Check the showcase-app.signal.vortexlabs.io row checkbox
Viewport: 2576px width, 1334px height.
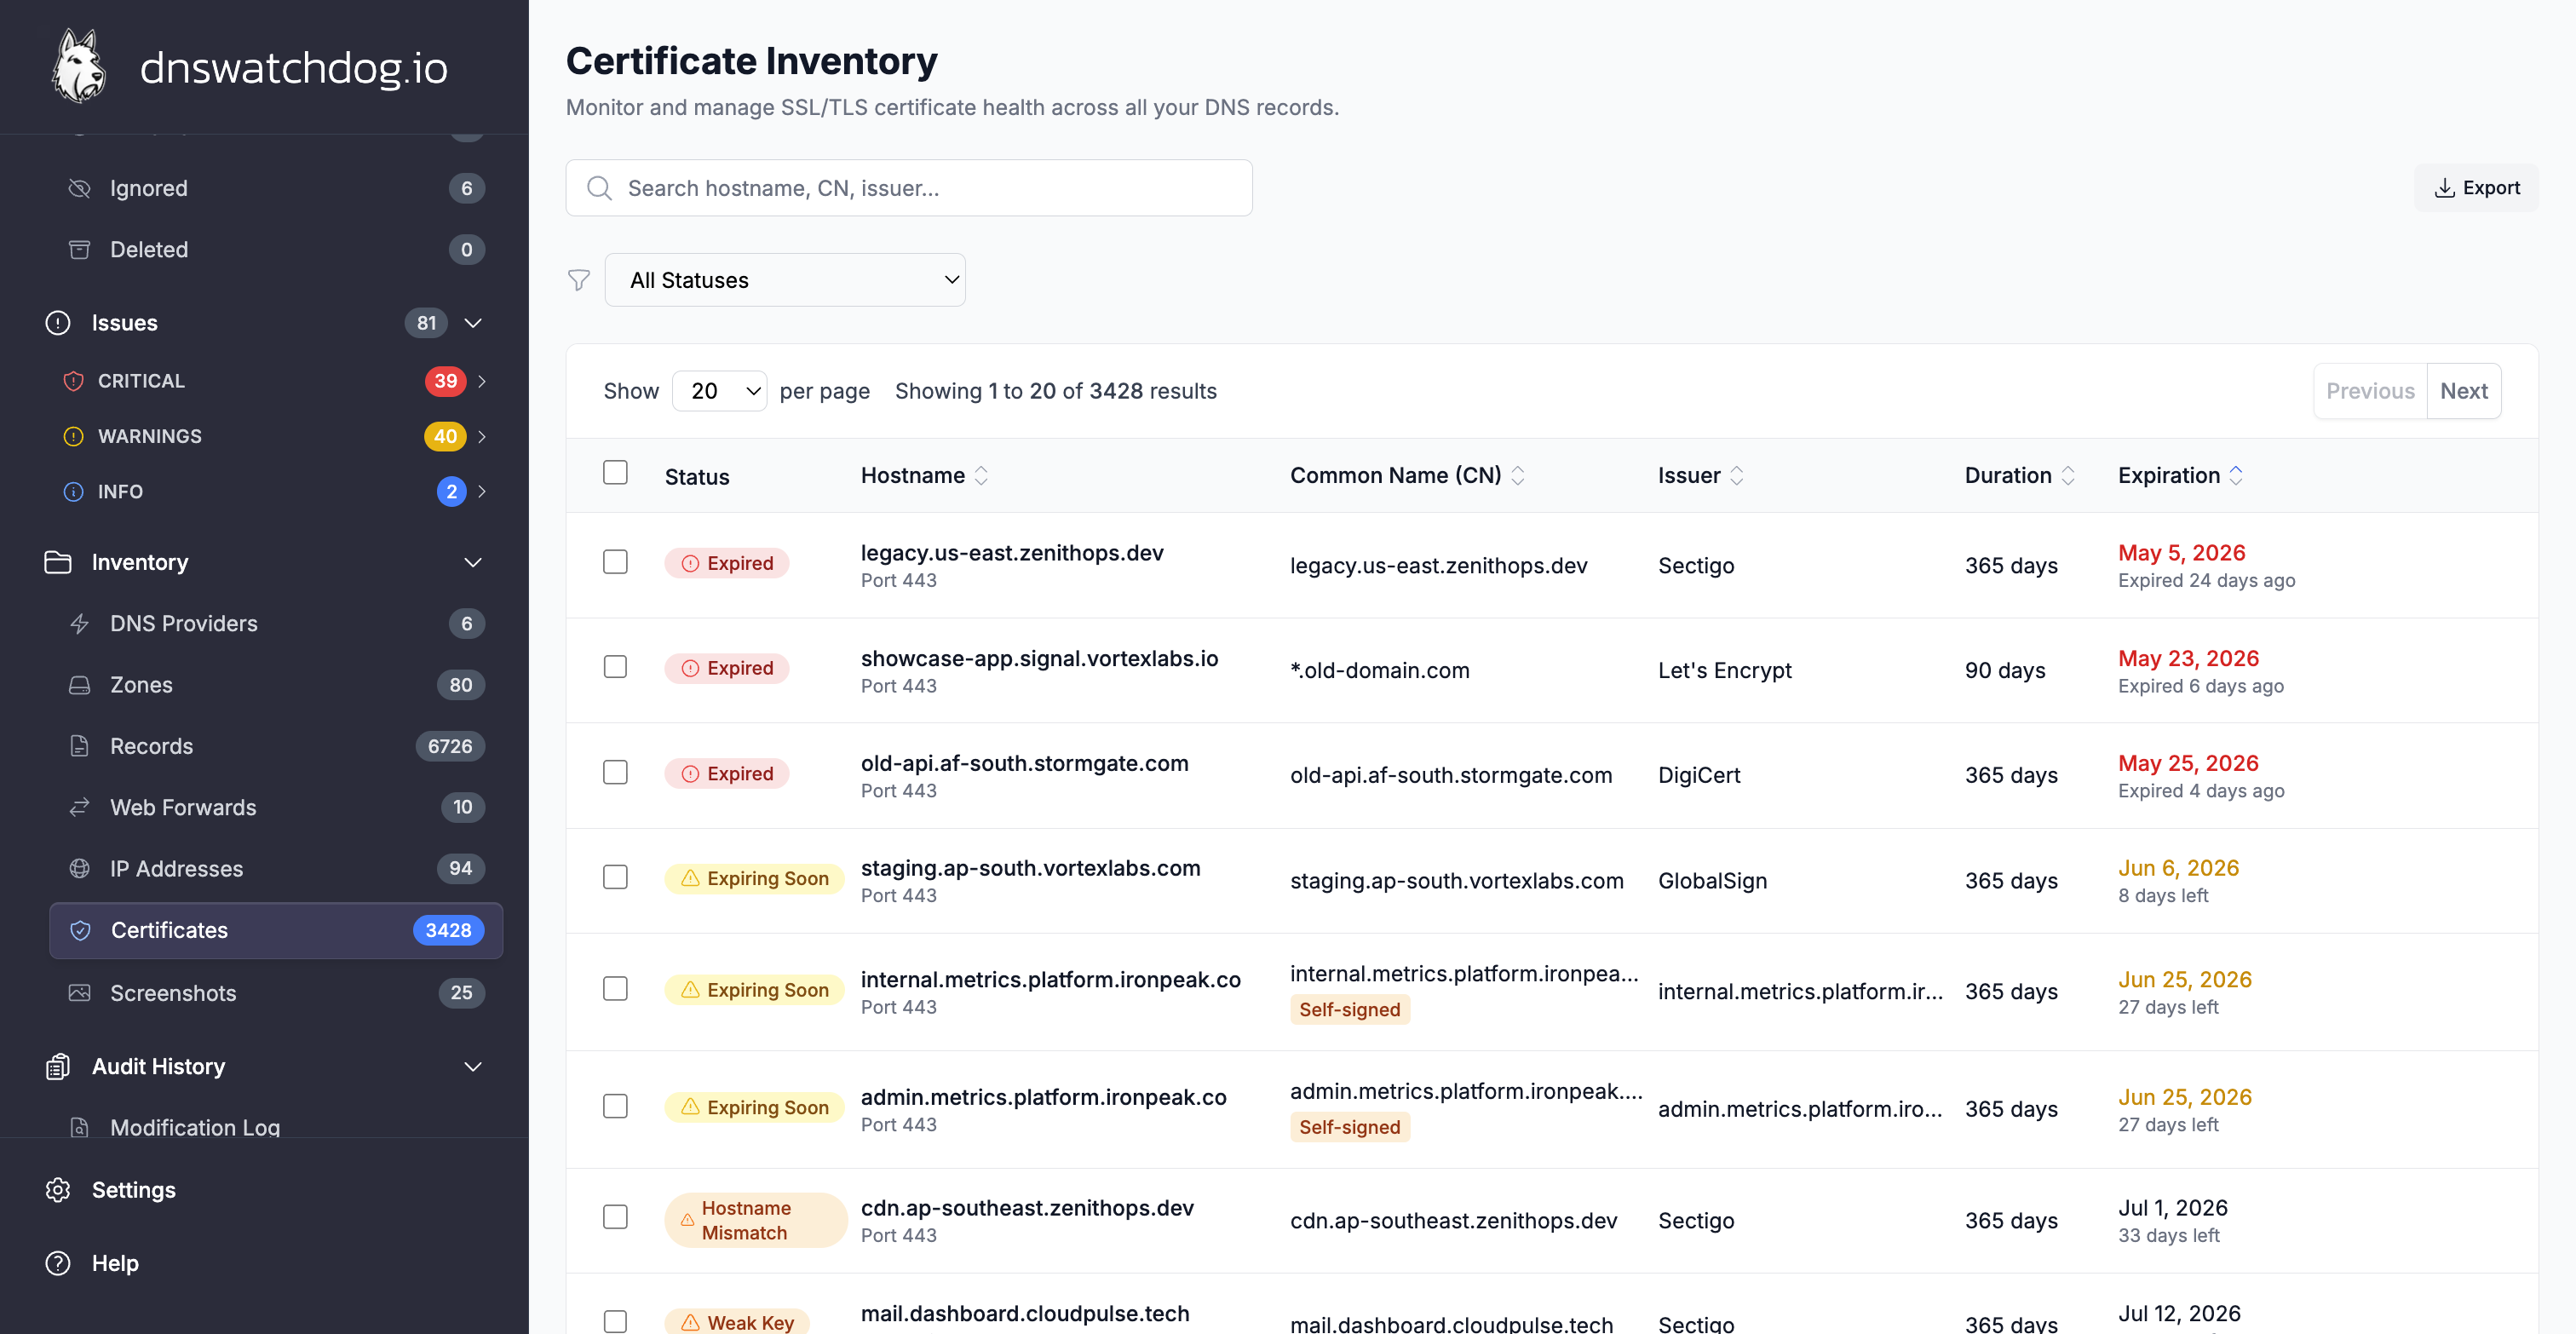(615, 667)
